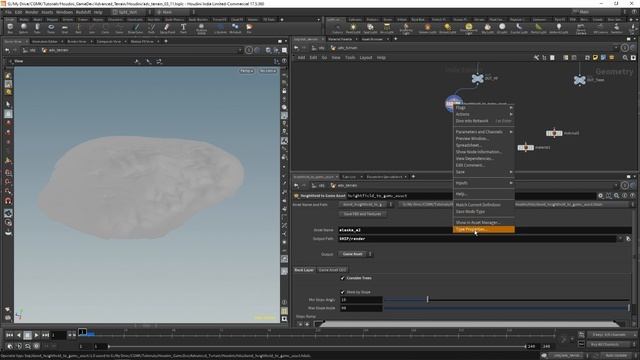
Task: Toggle the viewport pin circle button
Action: (249, 50)
